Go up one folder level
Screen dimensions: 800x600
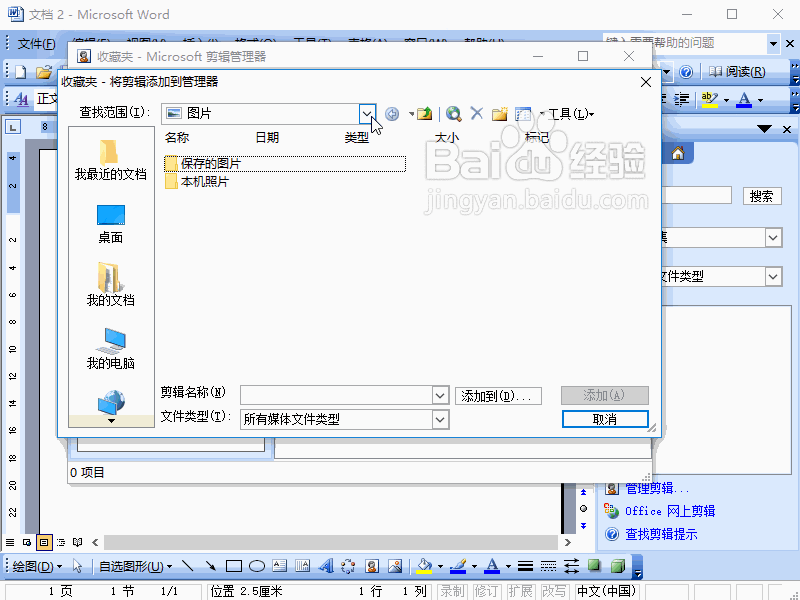424,113
